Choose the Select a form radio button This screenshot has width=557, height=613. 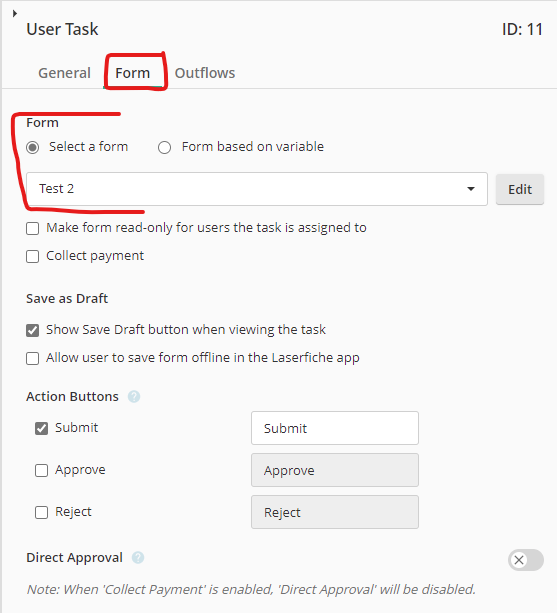(x=32, y=147)
